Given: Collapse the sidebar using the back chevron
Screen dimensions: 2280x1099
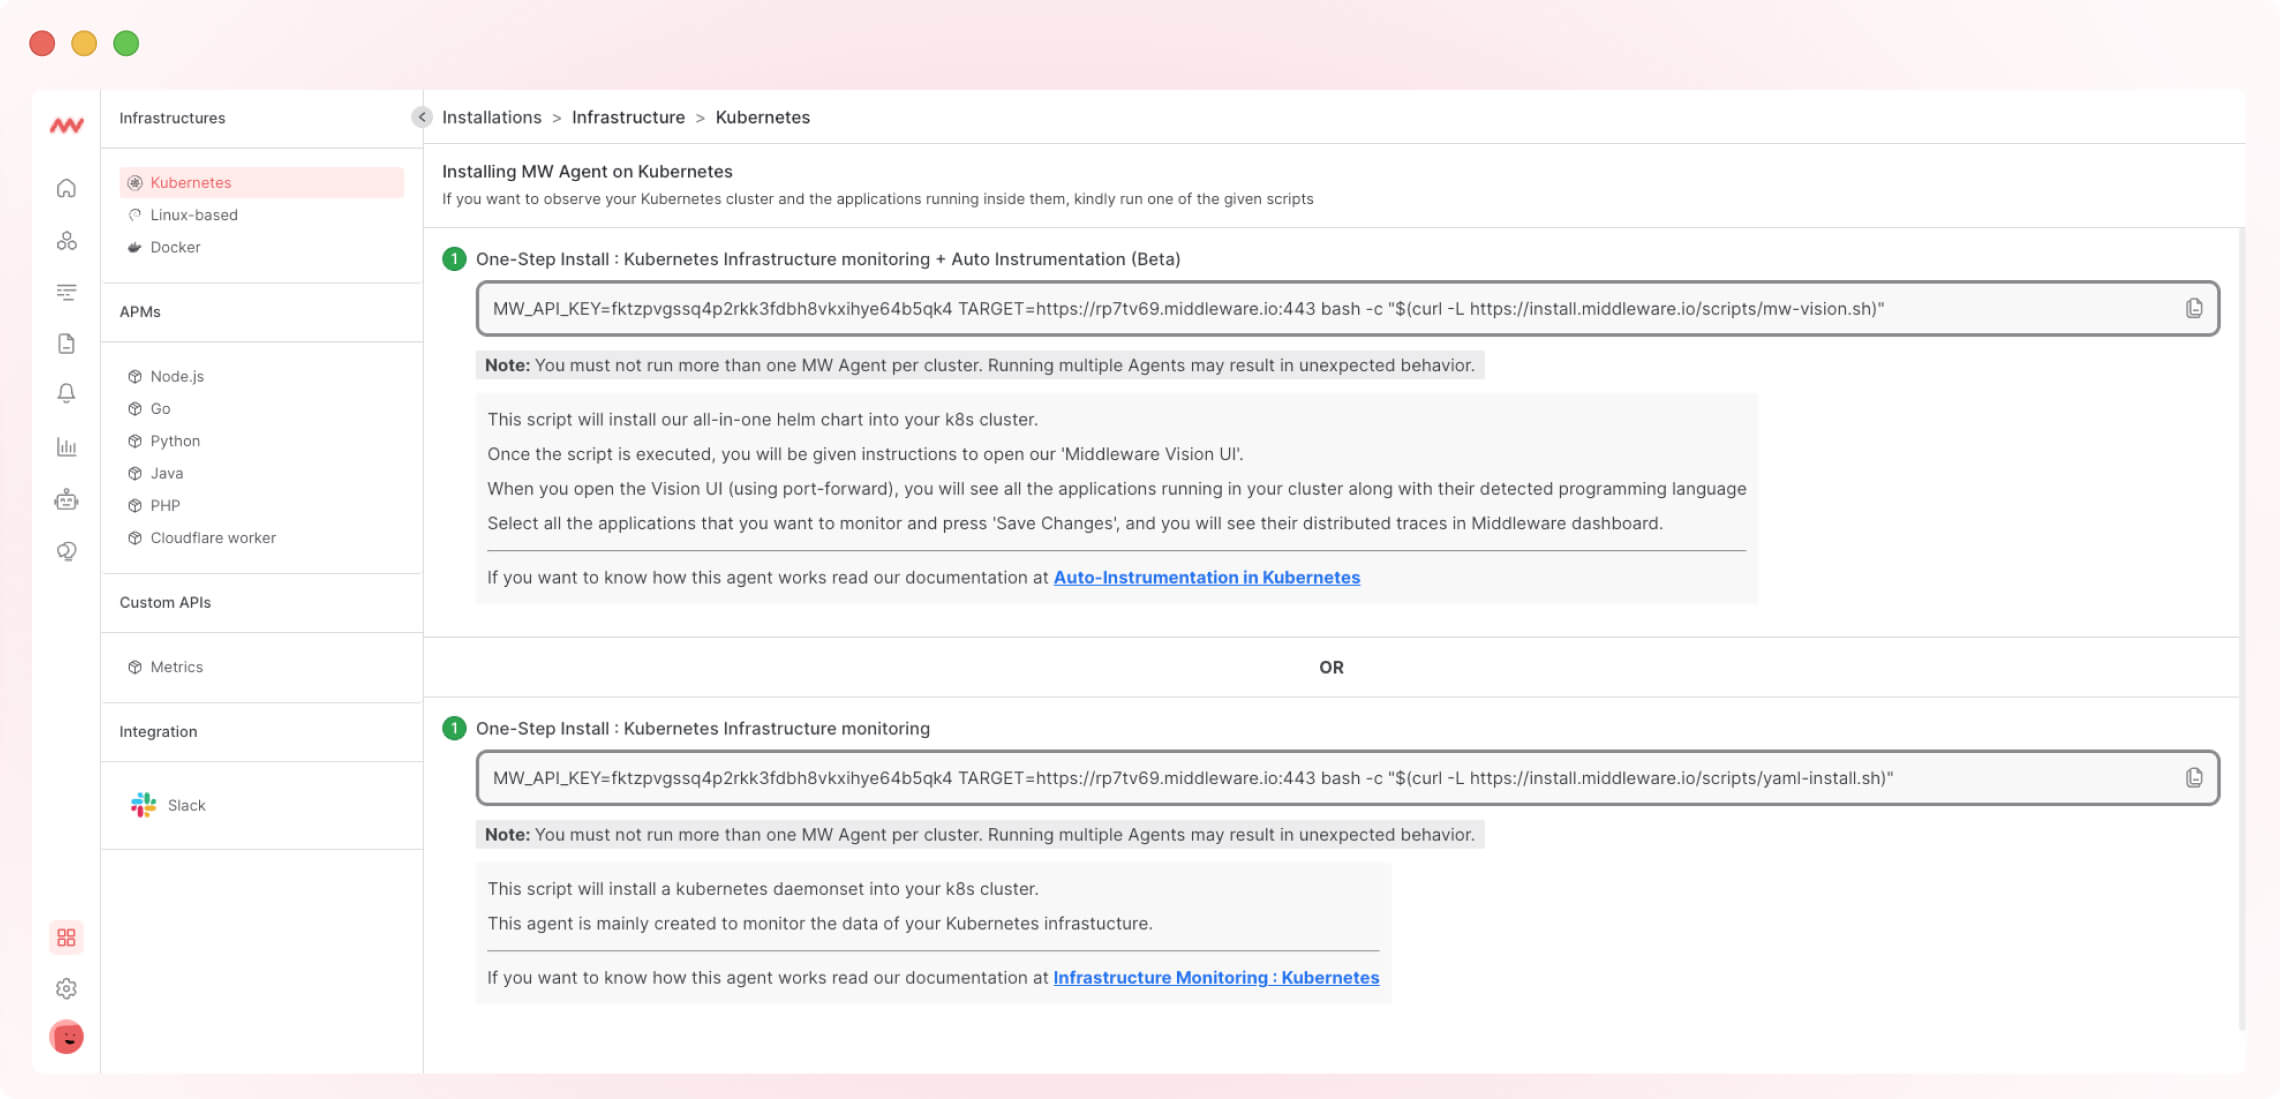Looking at the screenshot, I should [x=420, y=117].
